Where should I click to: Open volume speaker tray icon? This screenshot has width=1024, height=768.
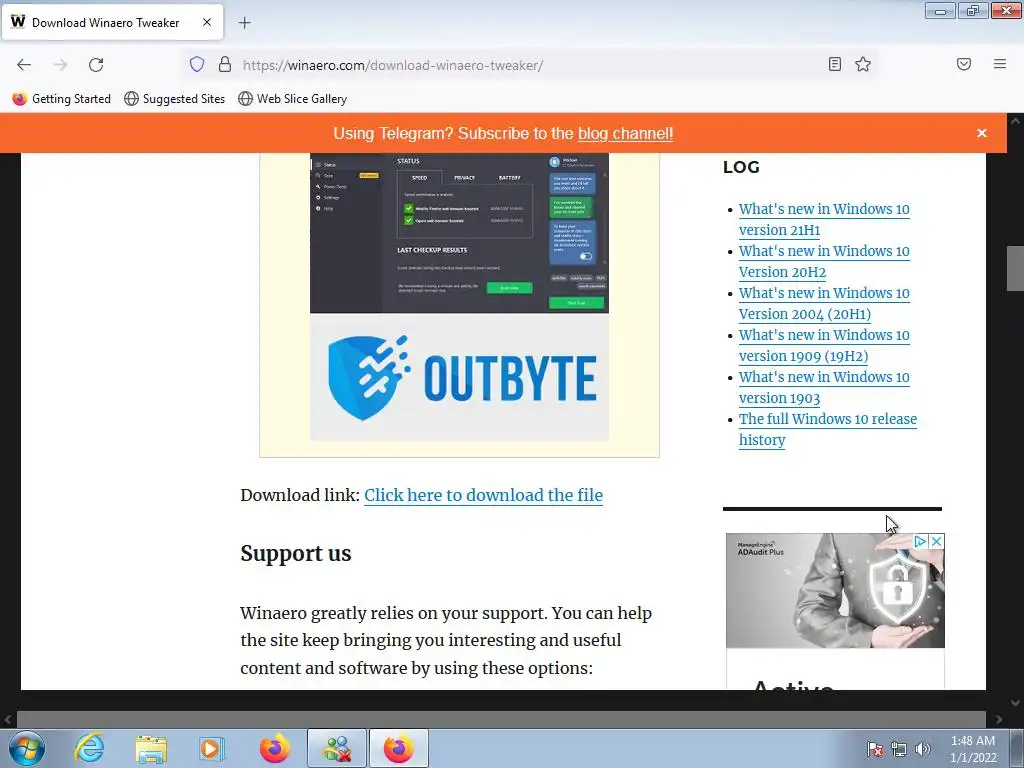(x=923, y=749)
